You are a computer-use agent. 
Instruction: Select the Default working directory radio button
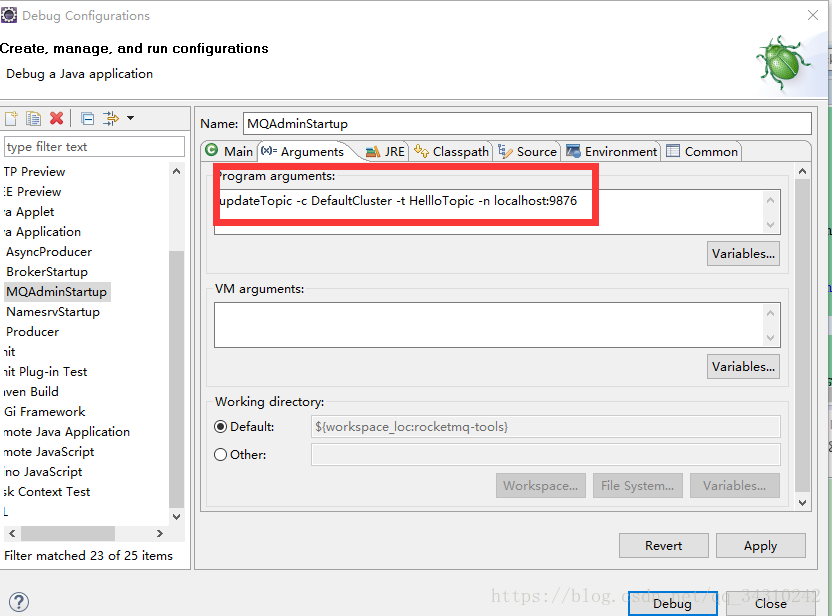221,425
